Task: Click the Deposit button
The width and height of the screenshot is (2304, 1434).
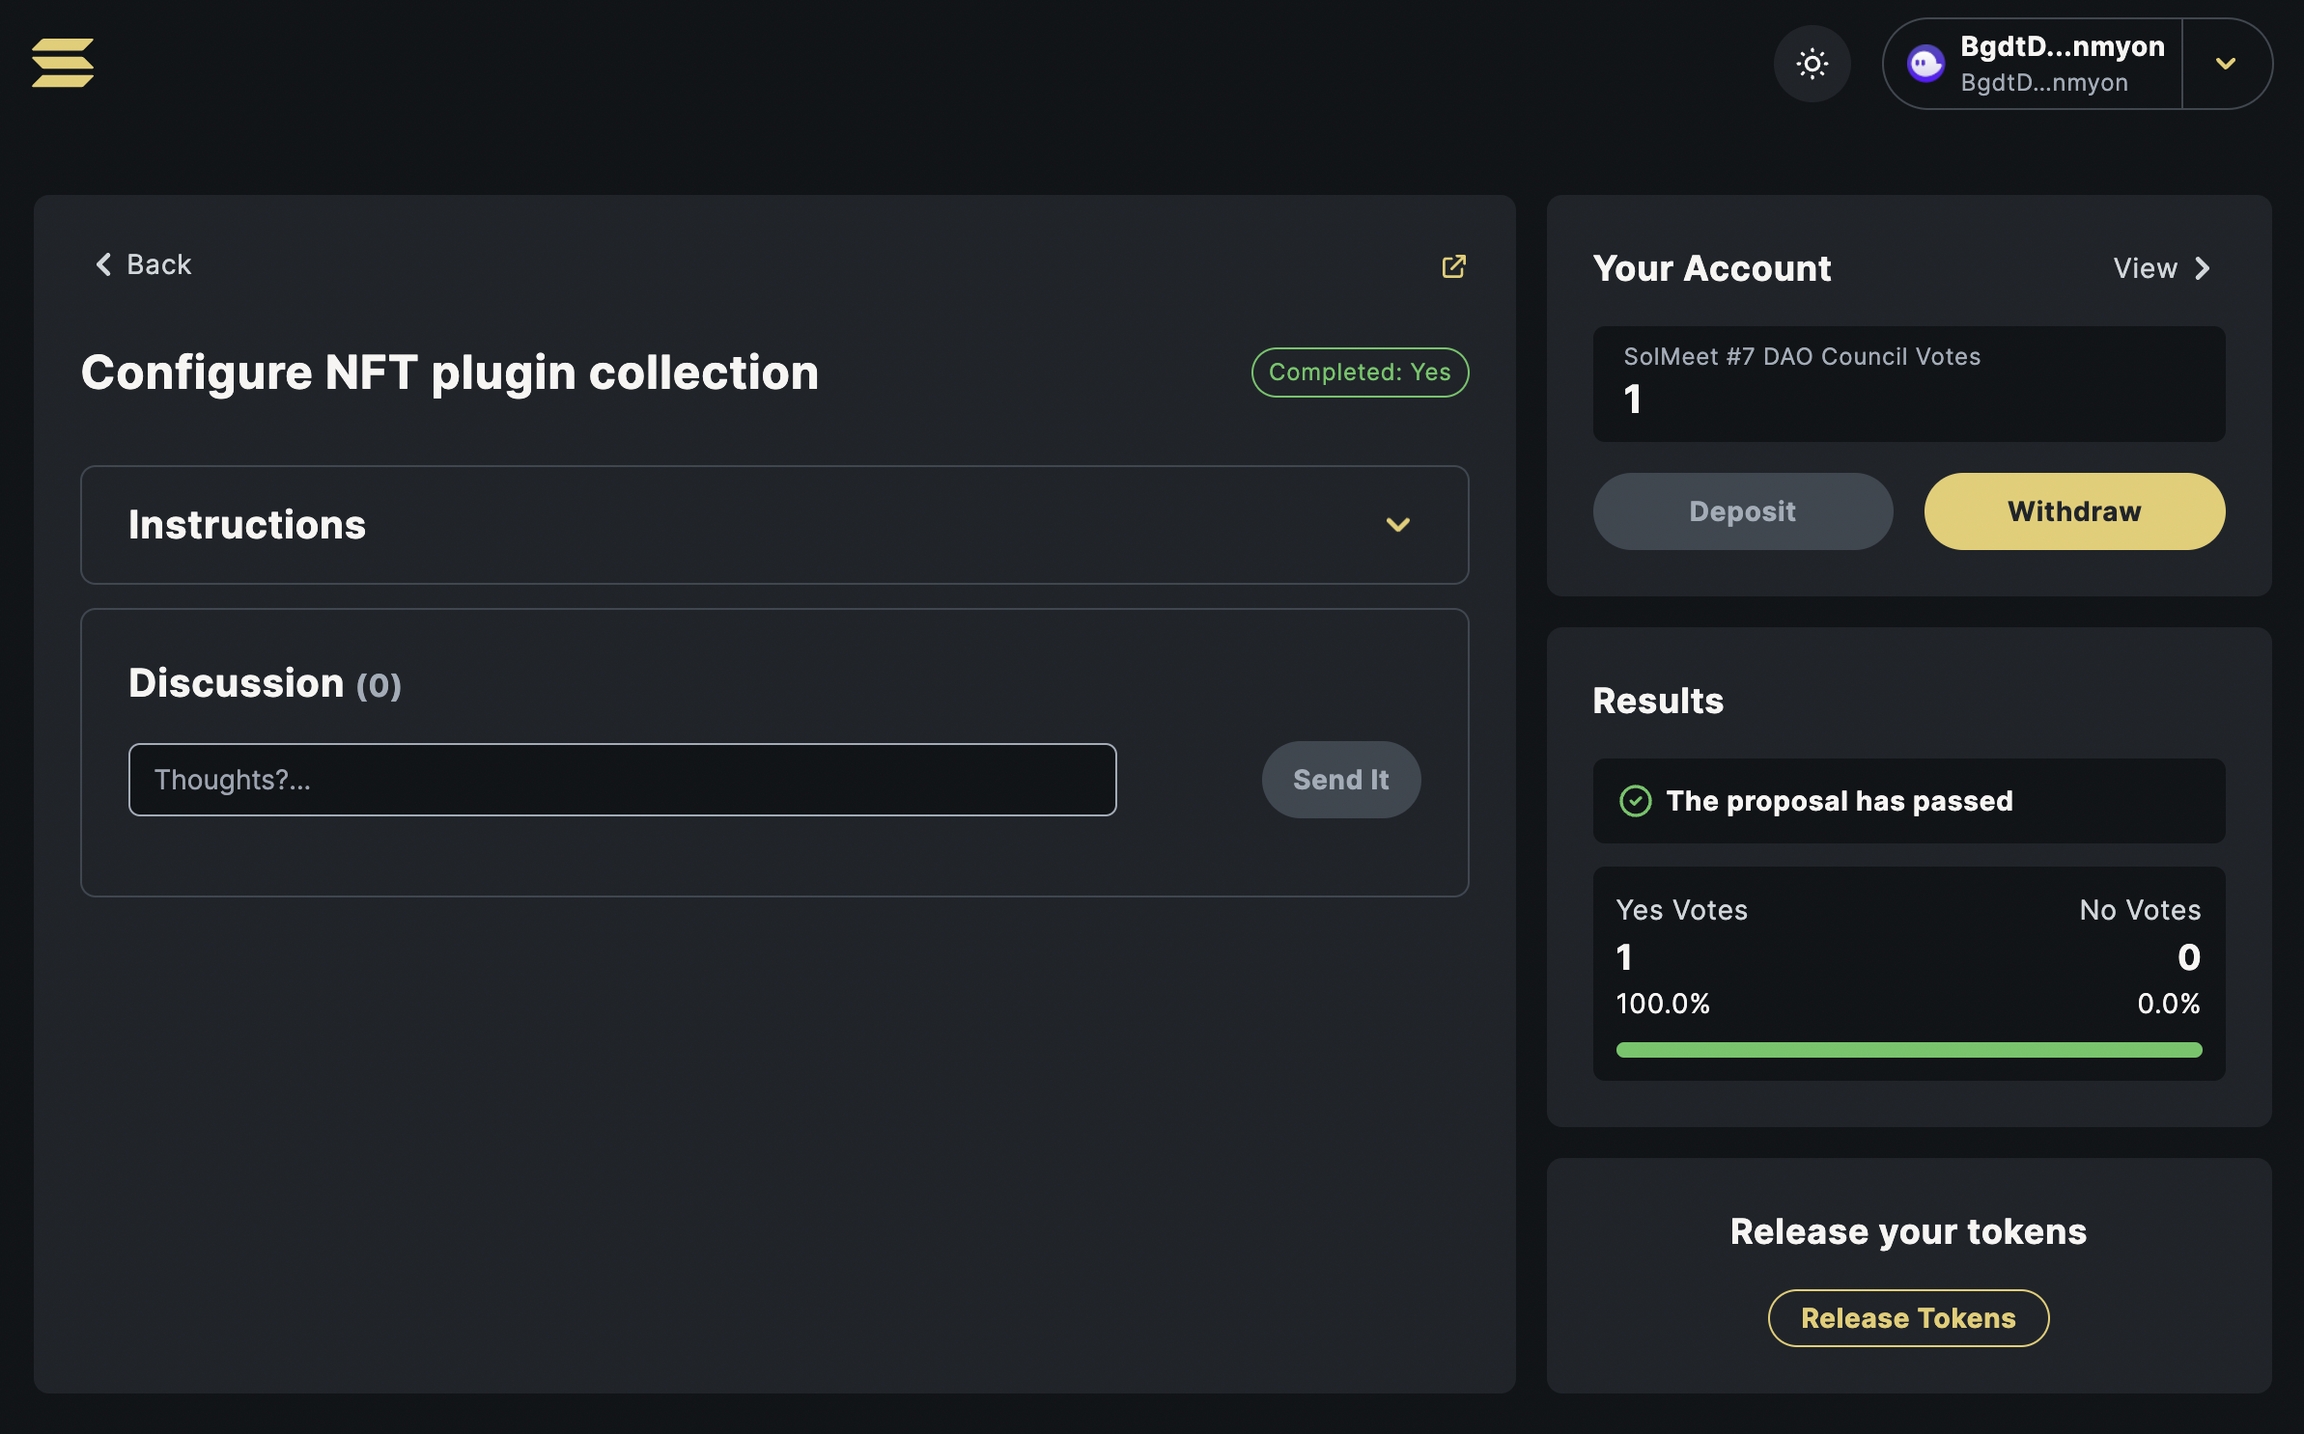Action: (1742, 512)
